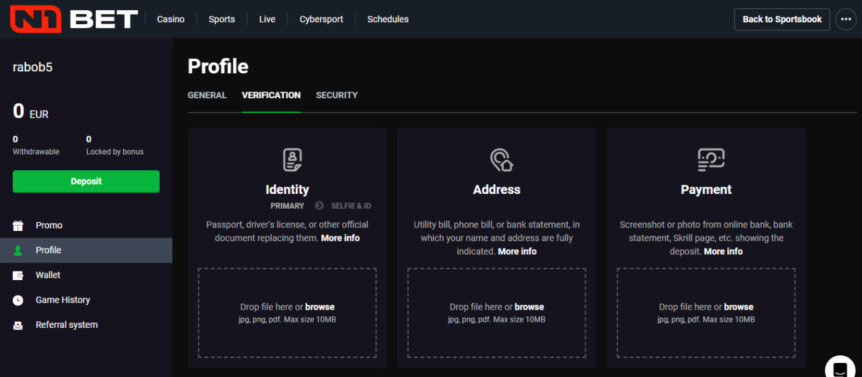Click Back to Sportsbook button

click(x=782, y=19)
